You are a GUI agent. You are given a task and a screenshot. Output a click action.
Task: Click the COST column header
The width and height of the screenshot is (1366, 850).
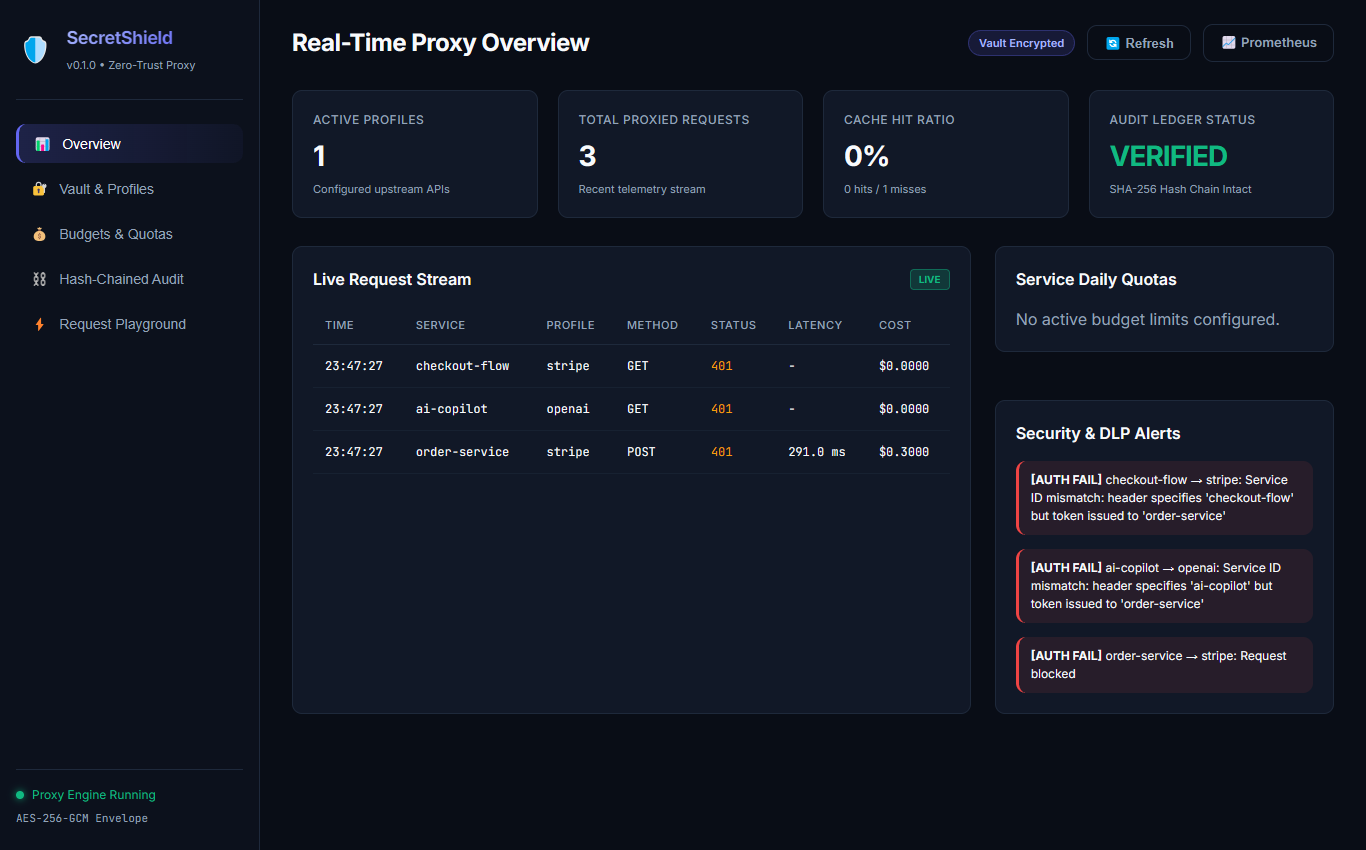click(x=895, y=325)
